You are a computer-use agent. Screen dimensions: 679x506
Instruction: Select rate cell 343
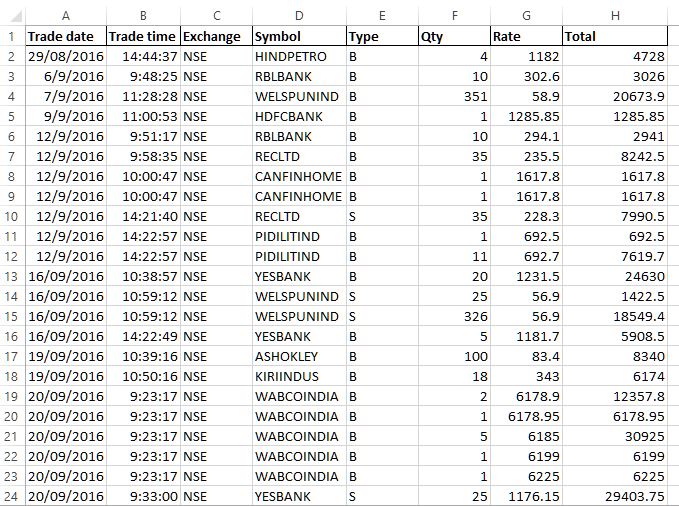pos(527,376)
